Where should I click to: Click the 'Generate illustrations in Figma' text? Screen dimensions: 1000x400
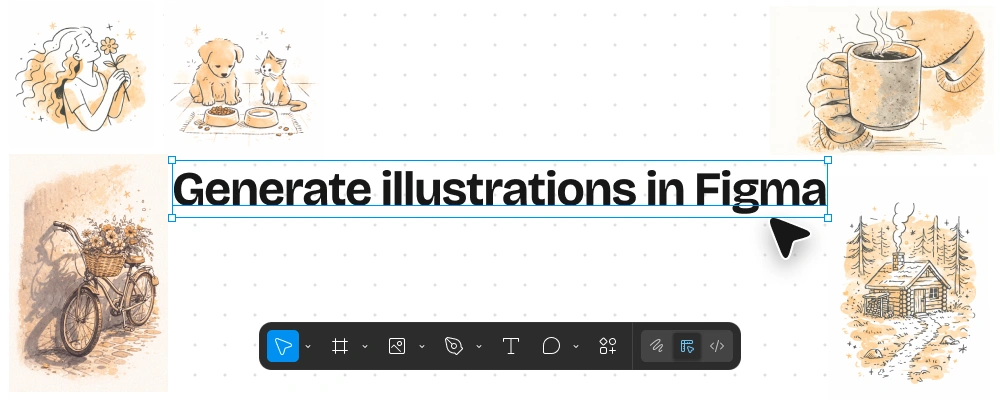(x=500, y=189)
